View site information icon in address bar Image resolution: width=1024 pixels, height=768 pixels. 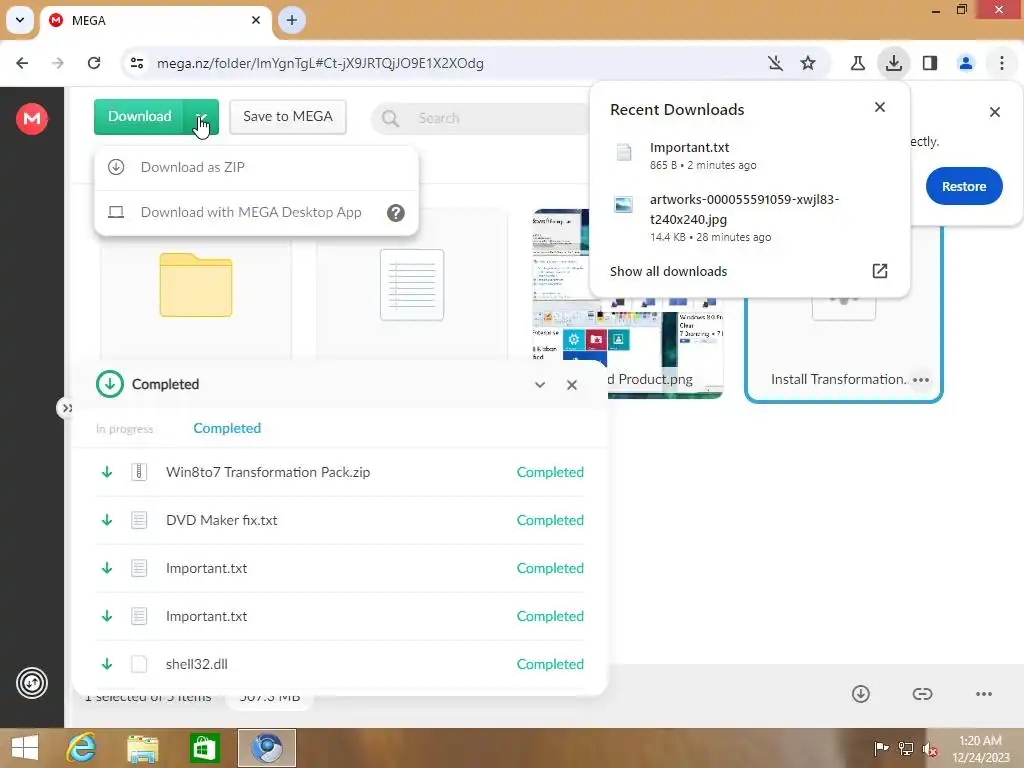tap(137, 63)
